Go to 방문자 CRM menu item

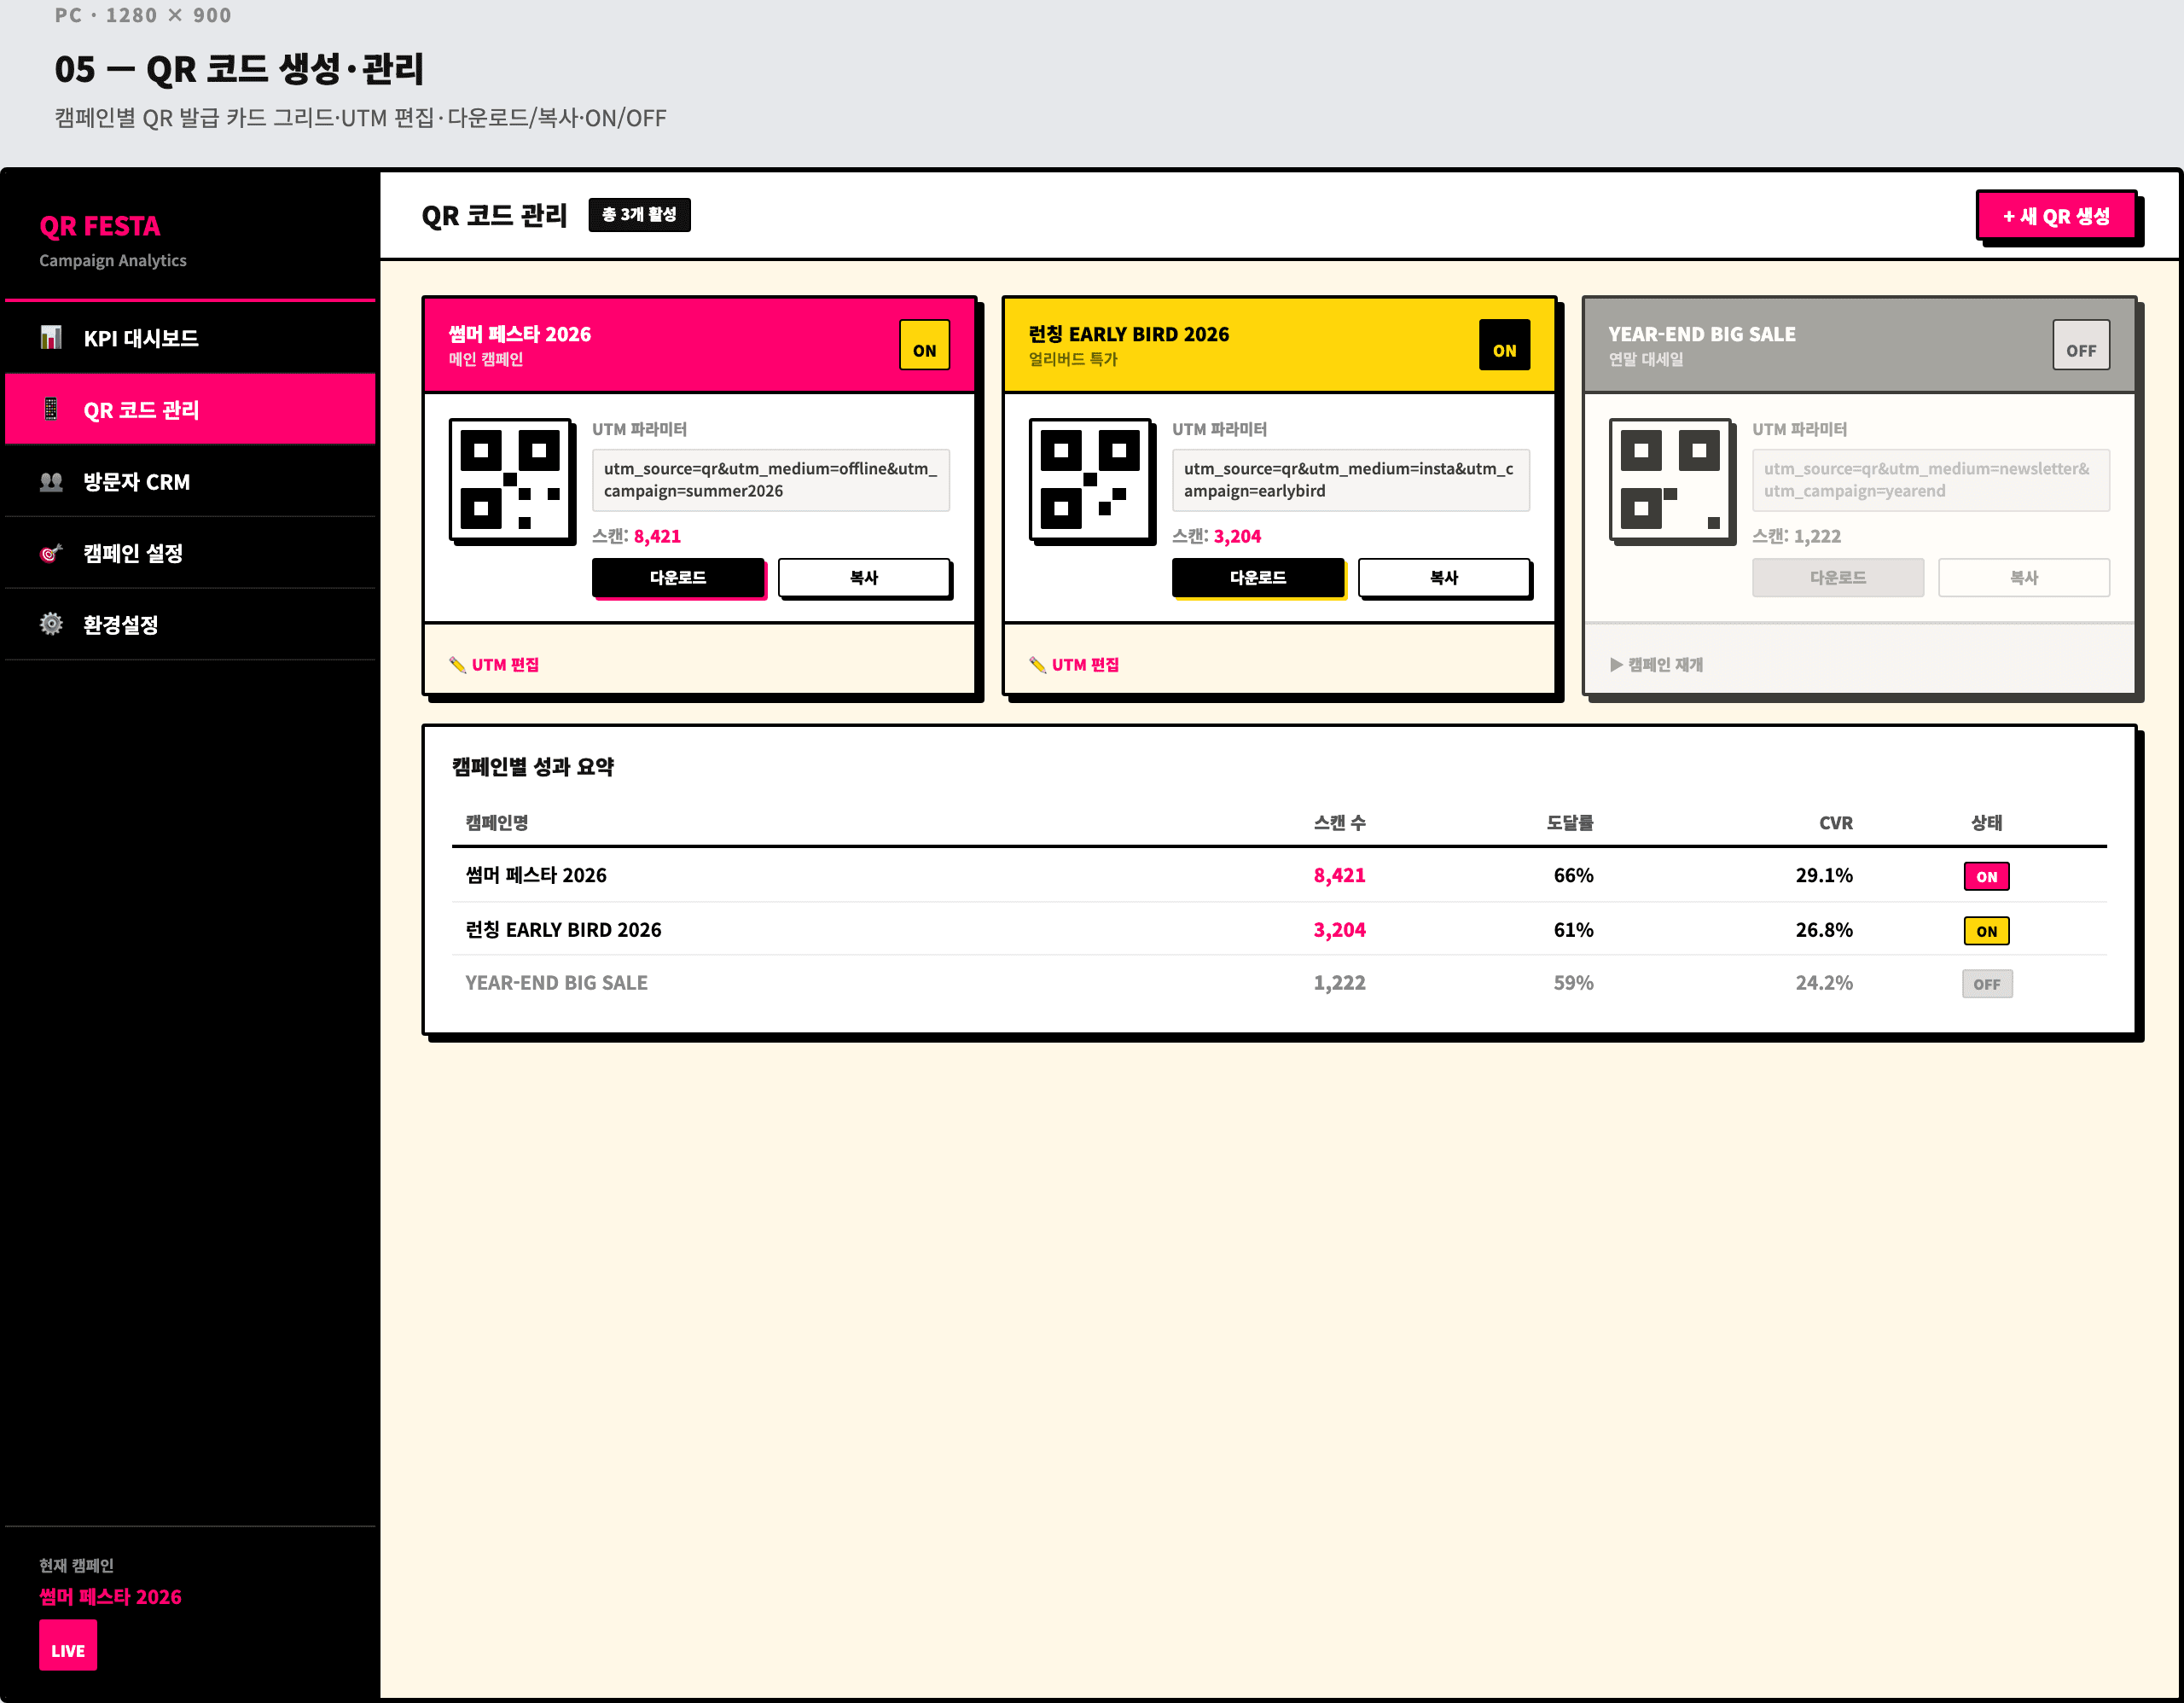[x=190, y=481]
